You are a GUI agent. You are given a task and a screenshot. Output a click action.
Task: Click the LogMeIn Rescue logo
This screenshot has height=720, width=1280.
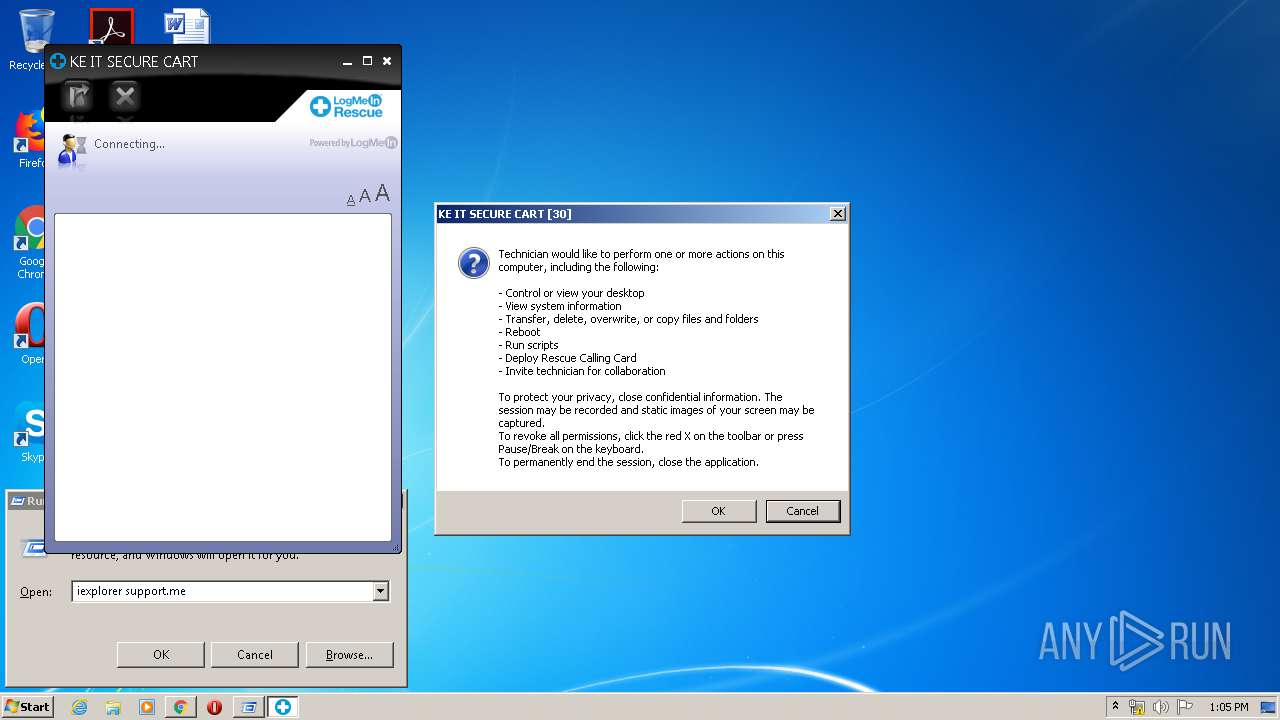(x=347, y=106)
